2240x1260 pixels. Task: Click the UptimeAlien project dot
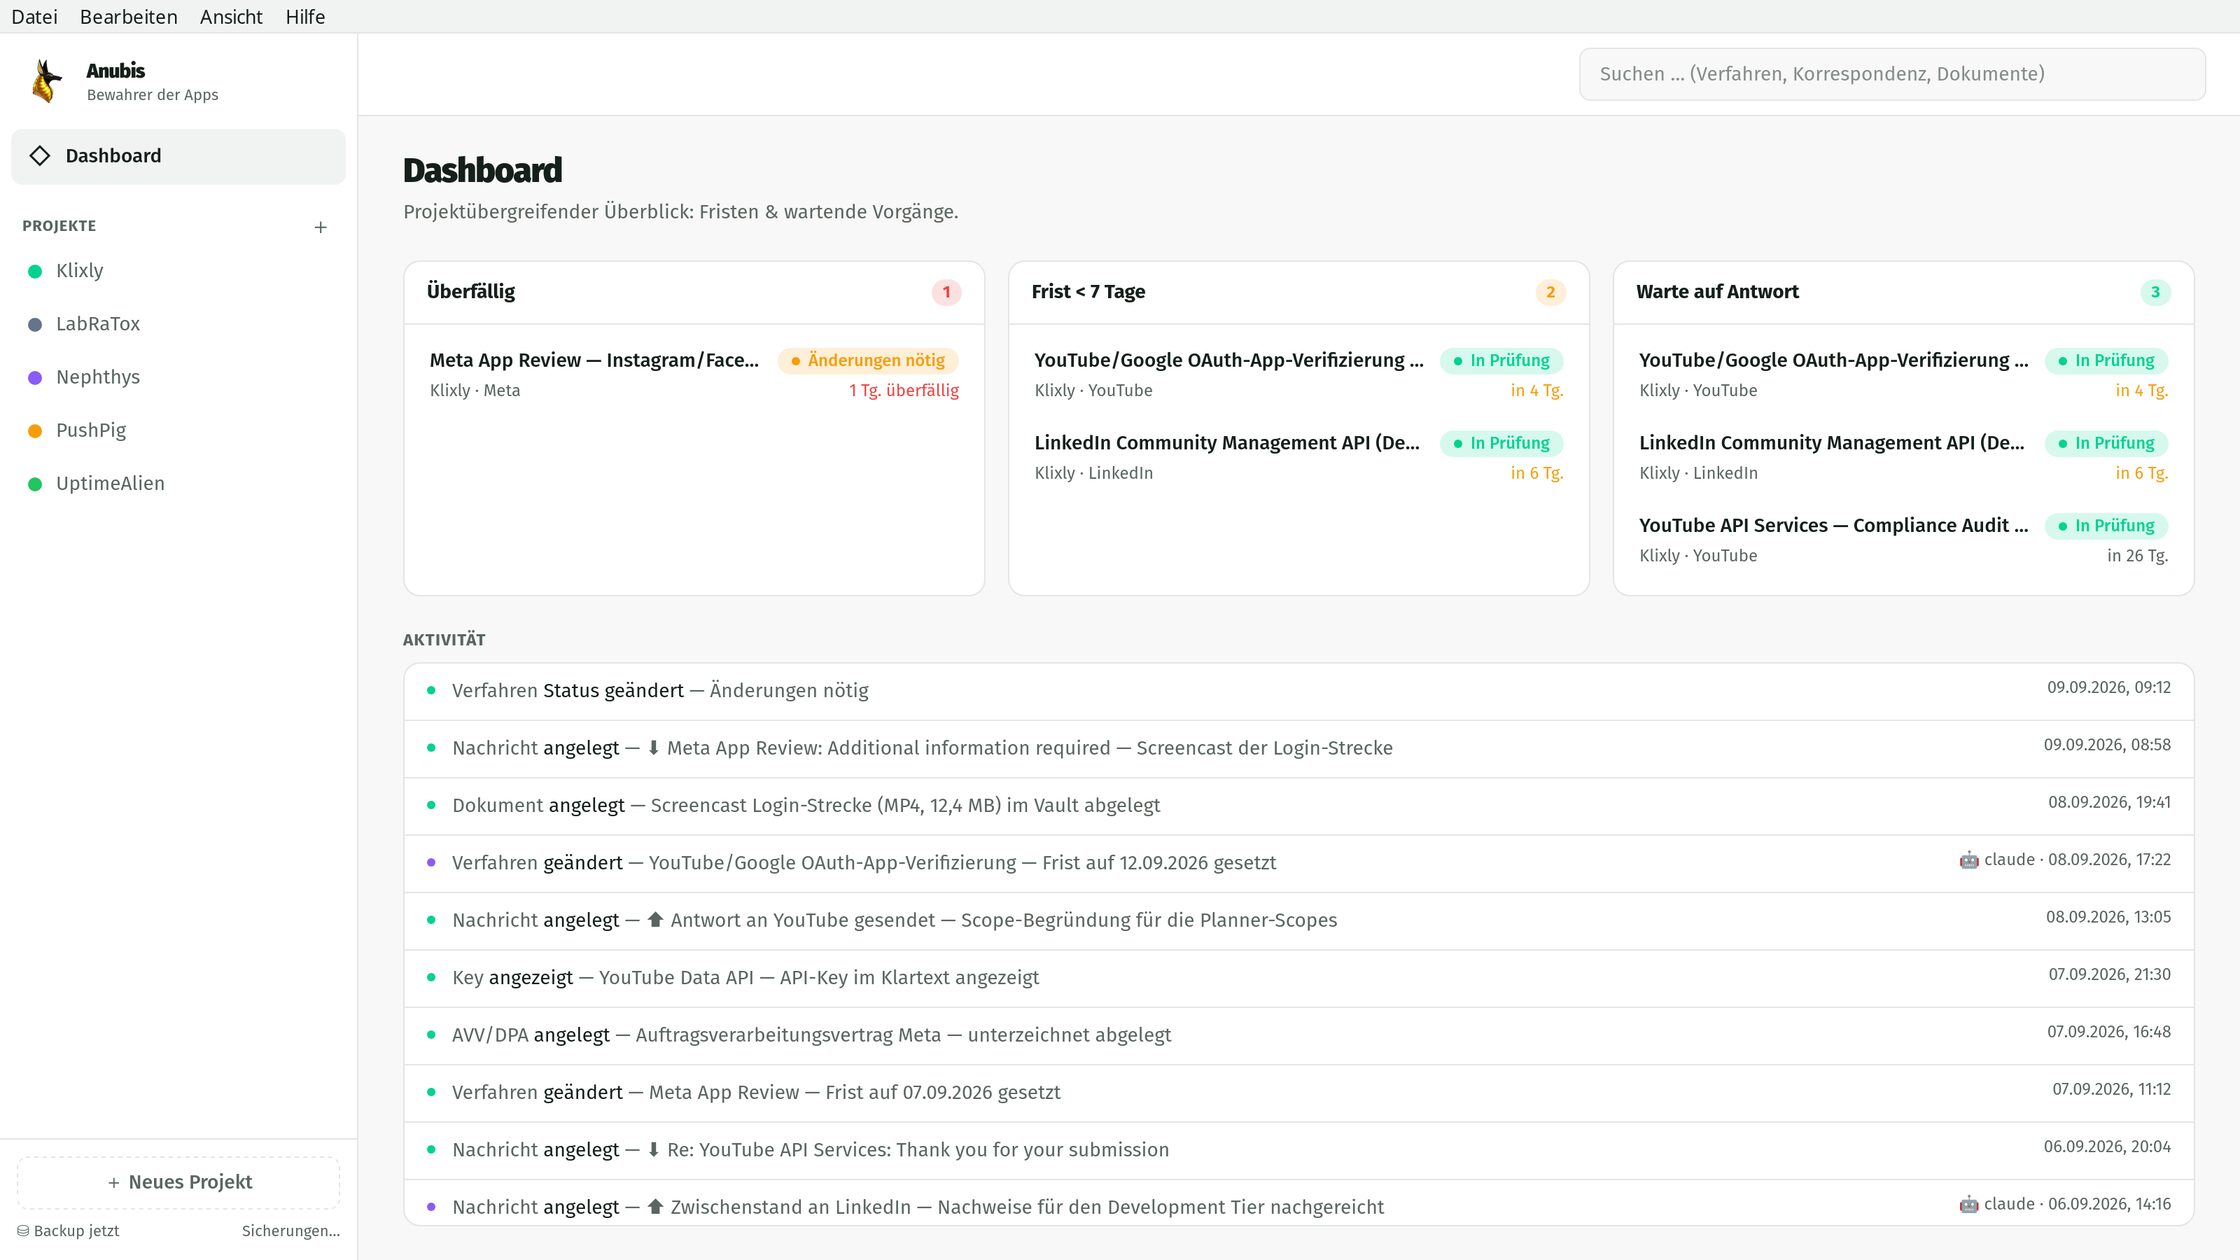(x=35, y=484)
